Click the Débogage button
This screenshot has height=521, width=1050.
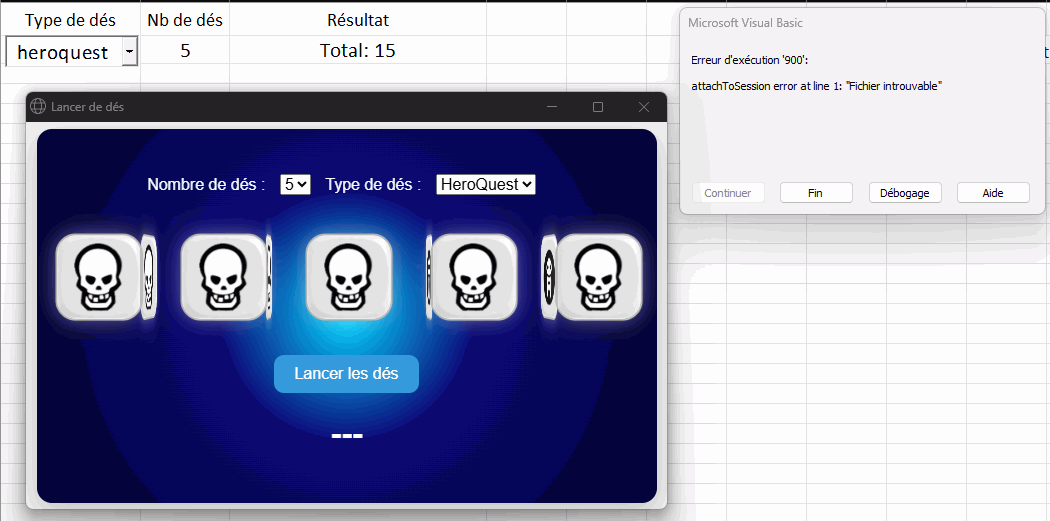pyautogui.click(x=905, y=193)
